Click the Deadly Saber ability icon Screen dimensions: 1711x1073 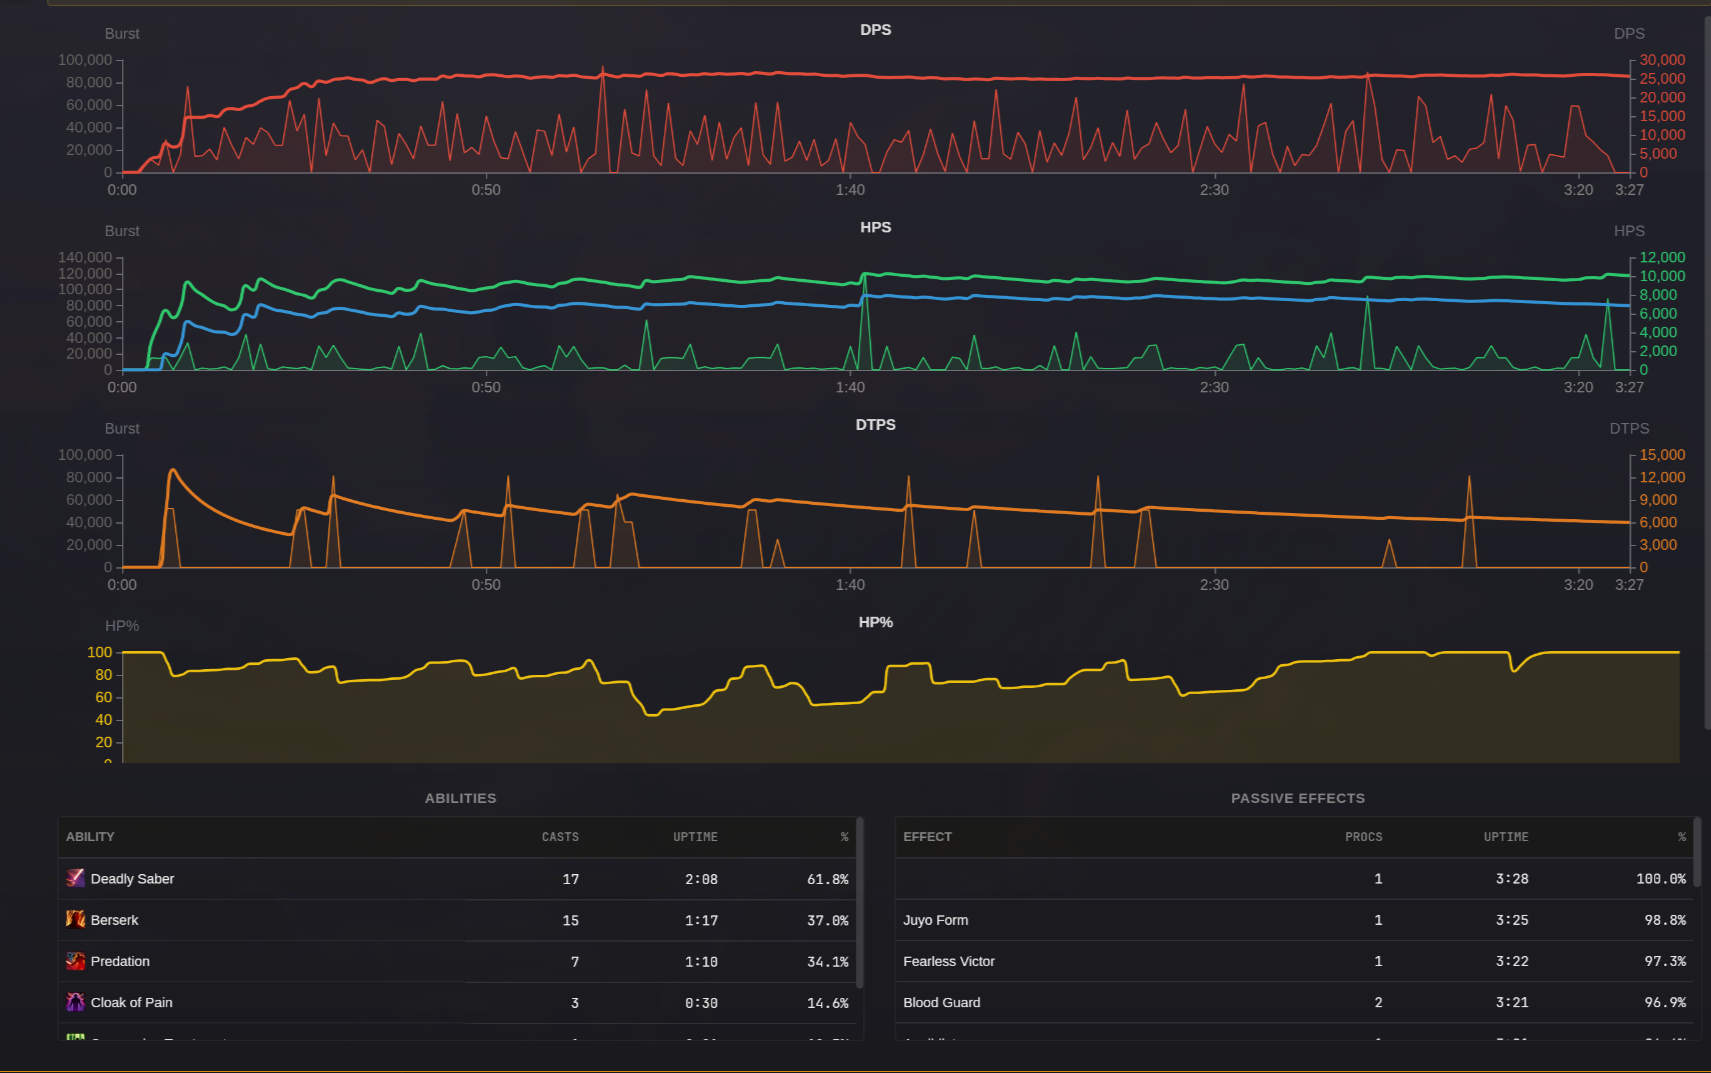74,878
